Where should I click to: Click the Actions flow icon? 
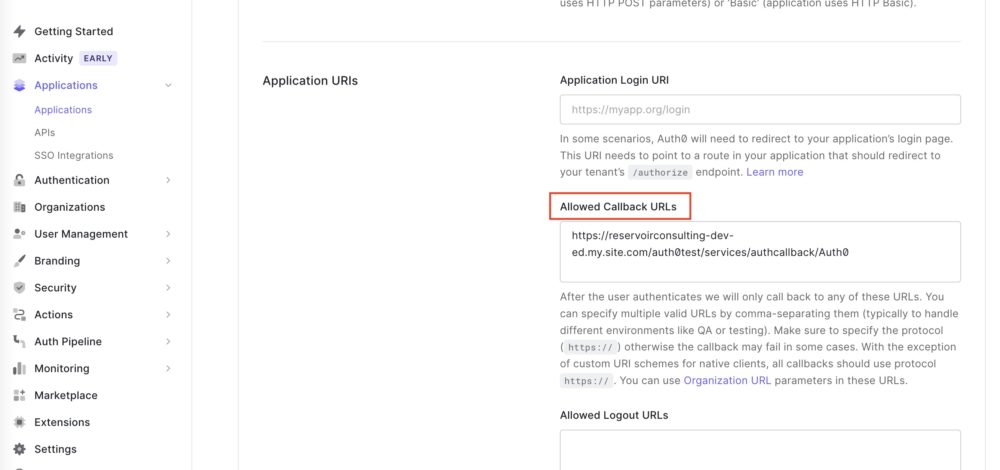19,314
